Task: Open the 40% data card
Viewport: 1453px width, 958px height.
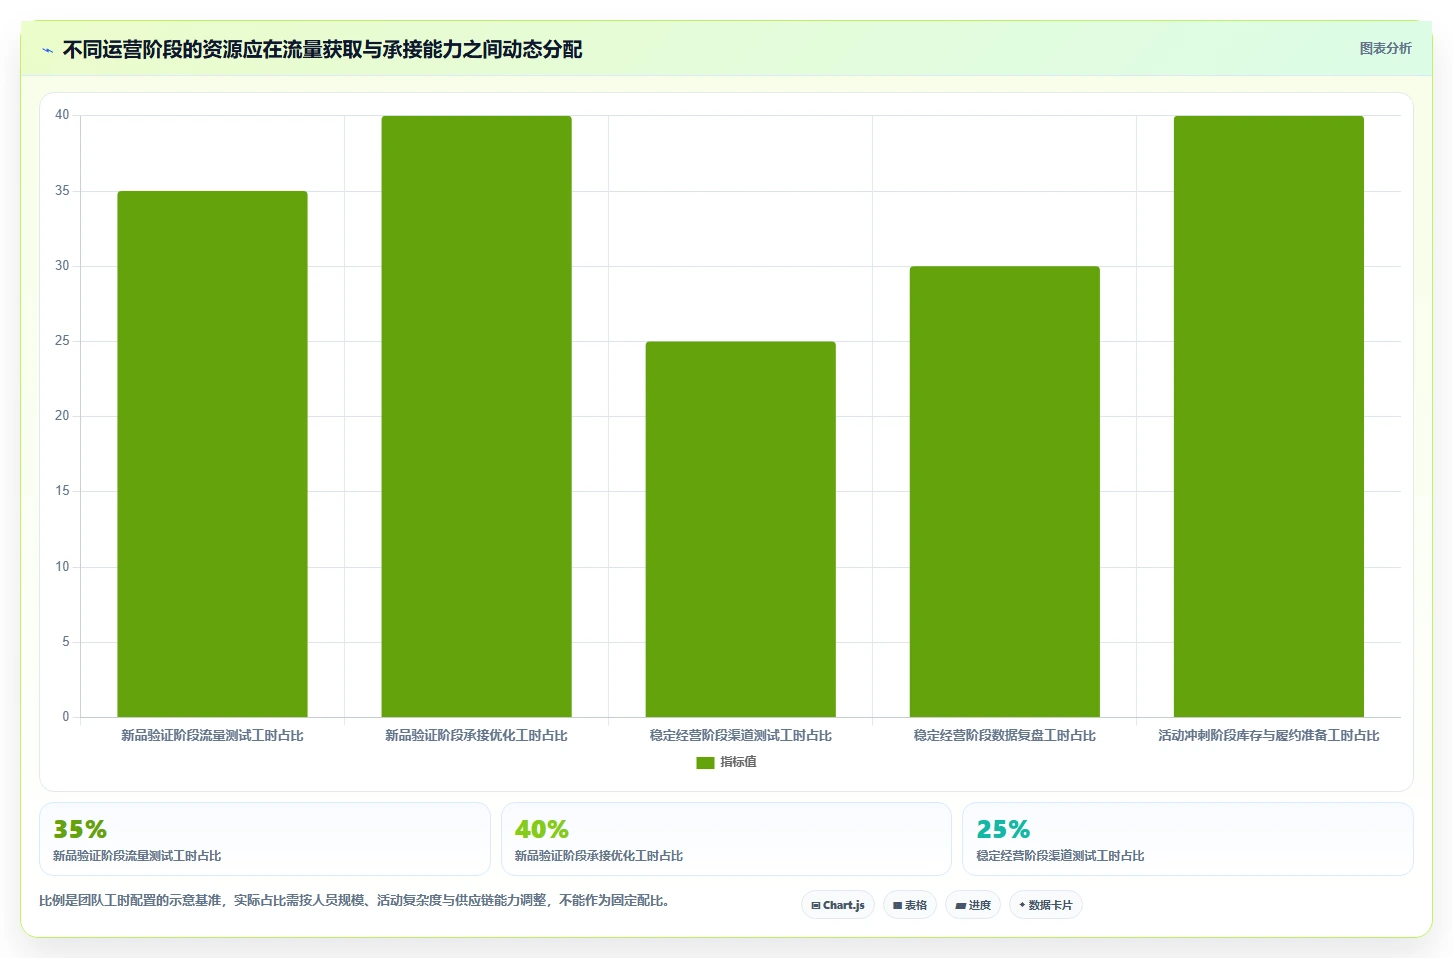Action: pyautogui.click(x=726, y=839)
